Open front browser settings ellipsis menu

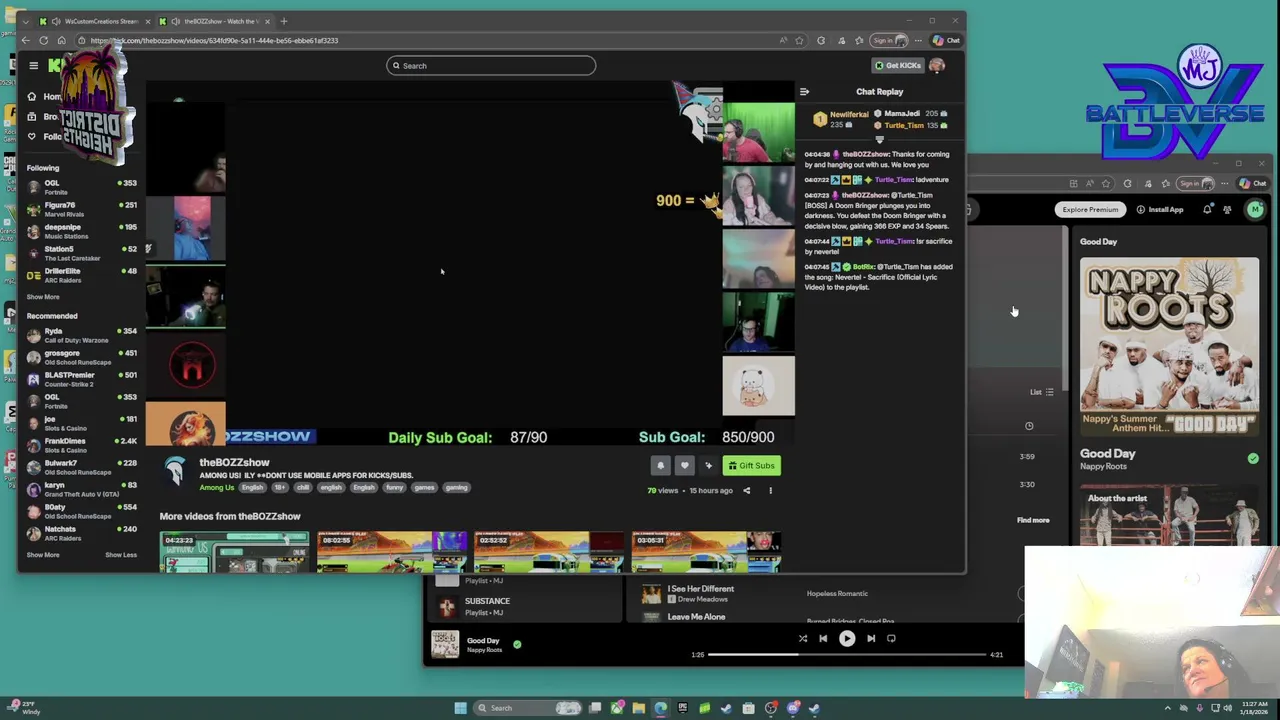click(x=918, y=41)
